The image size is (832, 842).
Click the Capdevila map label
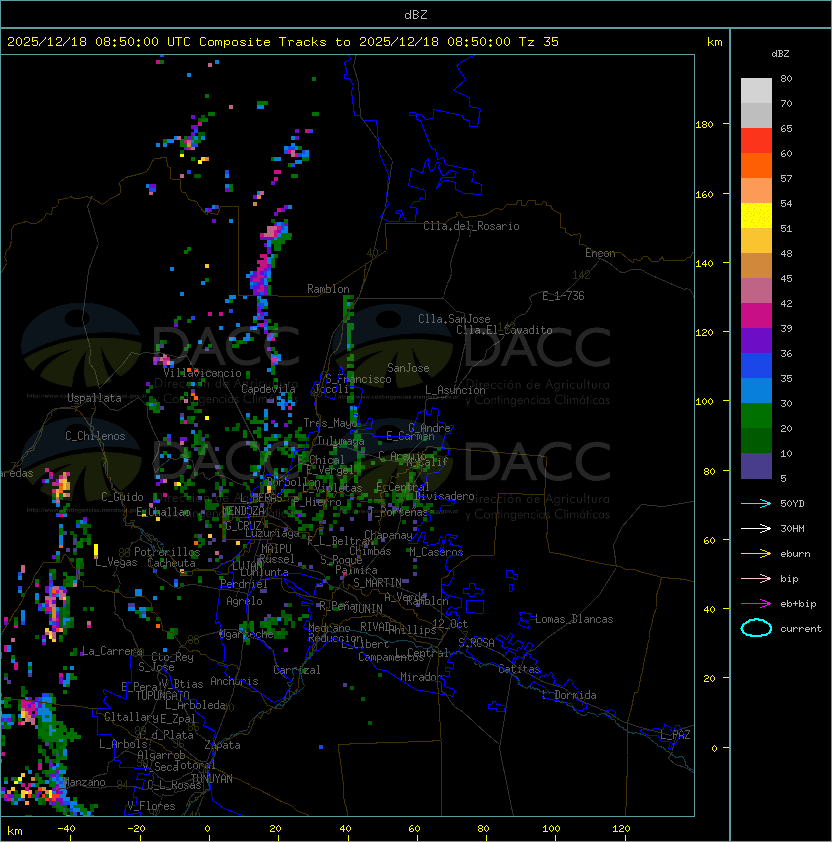(268, 388)
